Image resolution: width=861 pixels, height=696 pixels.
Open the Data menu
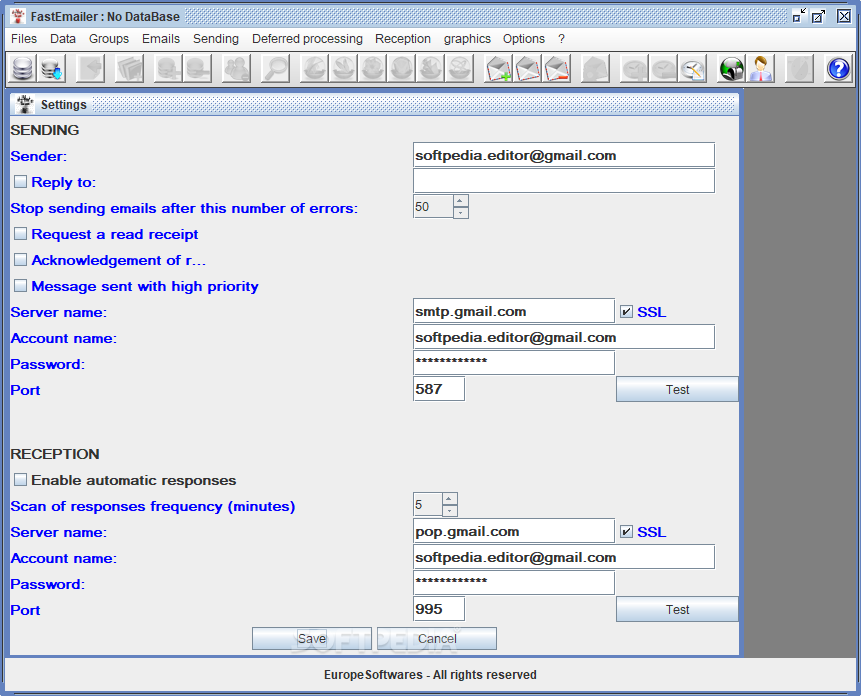pos(63,39)
